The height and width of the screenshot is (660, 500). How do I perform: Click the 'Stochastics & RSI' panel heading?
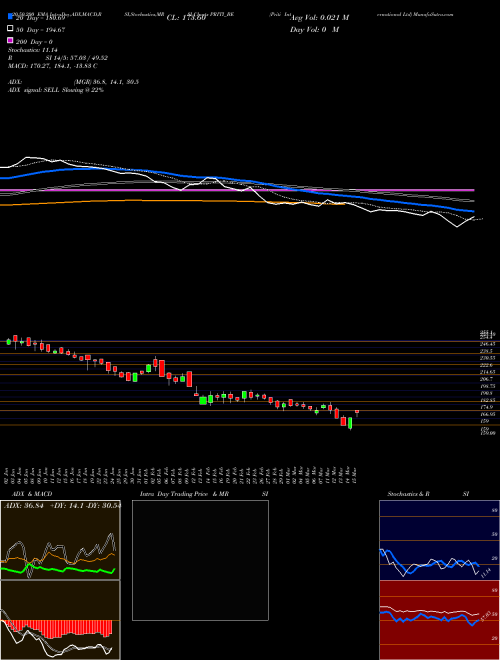[x=428, y=494]
